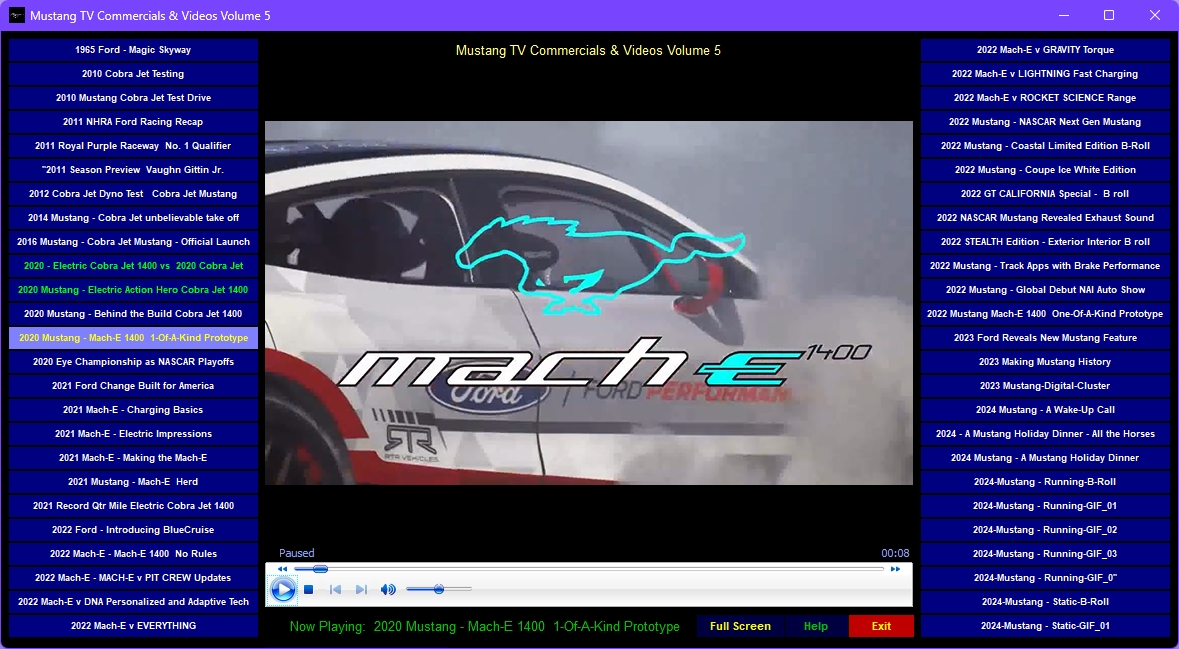Viewport: 1179px width, 649px height.
Task: Open 2022 Mustang Coupe Ice White Edition
Action: point(1045,170)
